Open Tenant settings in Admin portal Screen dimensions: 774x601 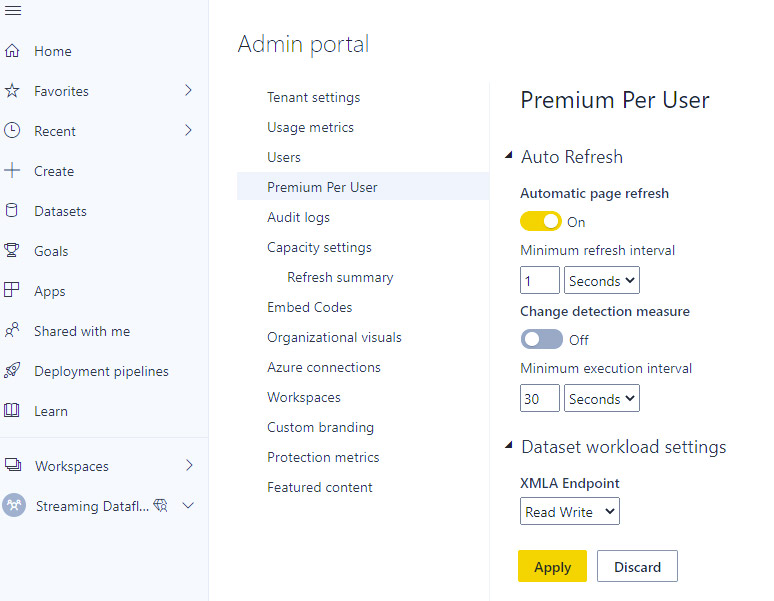point(313,97)
